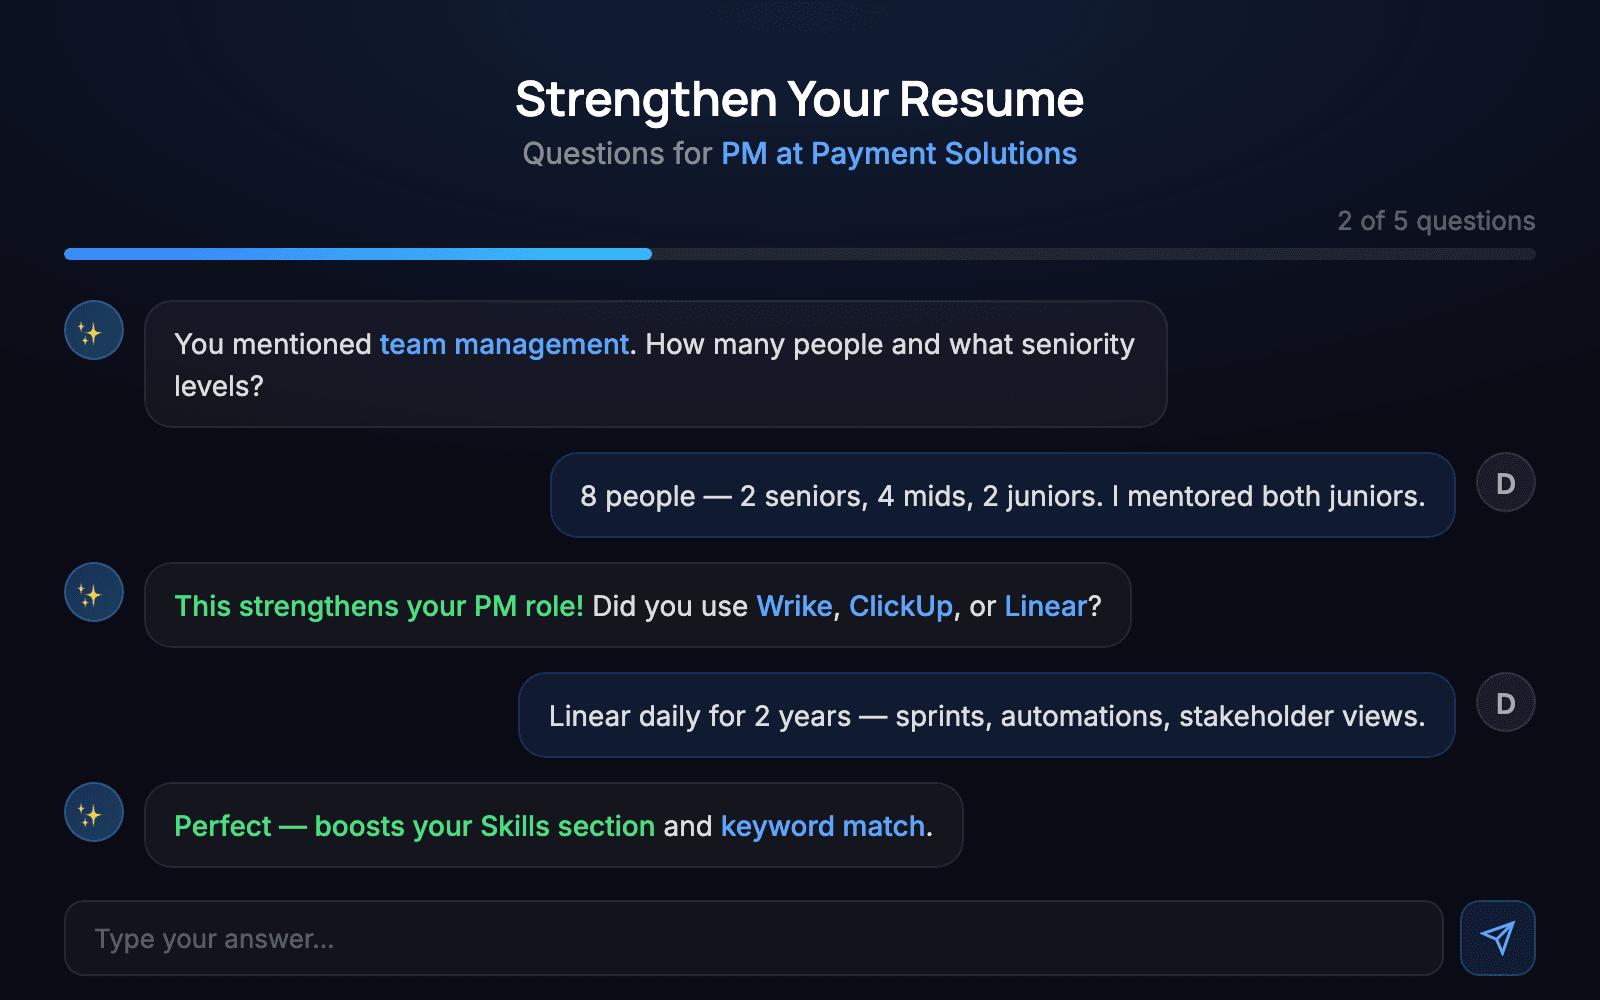Click the Linear link in the question bubble
This screenshot has width=1600, height=1000.
coord(1044,606)
